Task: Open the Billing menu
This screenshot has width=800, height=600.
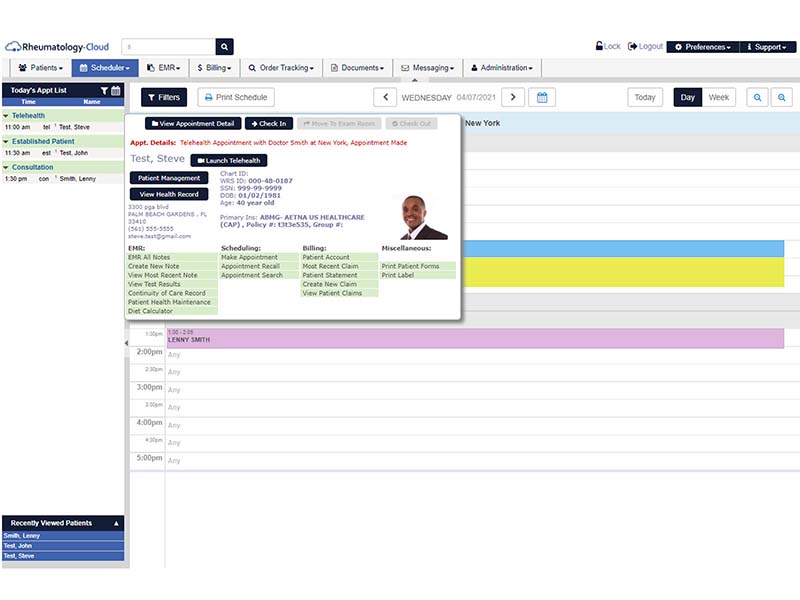Action: 214,67
